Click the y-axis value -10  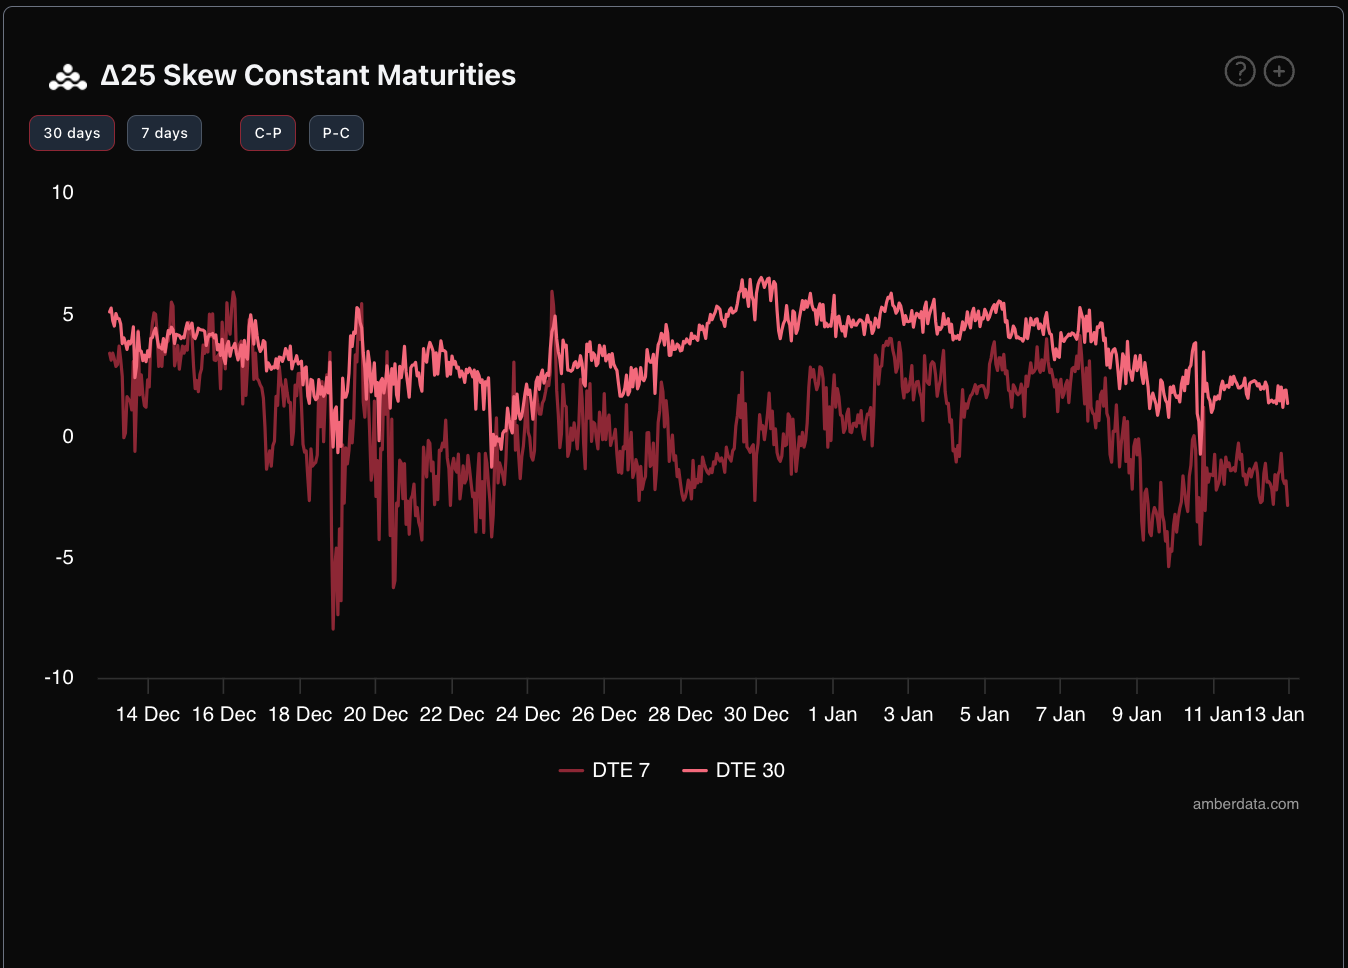pos(59,677)
